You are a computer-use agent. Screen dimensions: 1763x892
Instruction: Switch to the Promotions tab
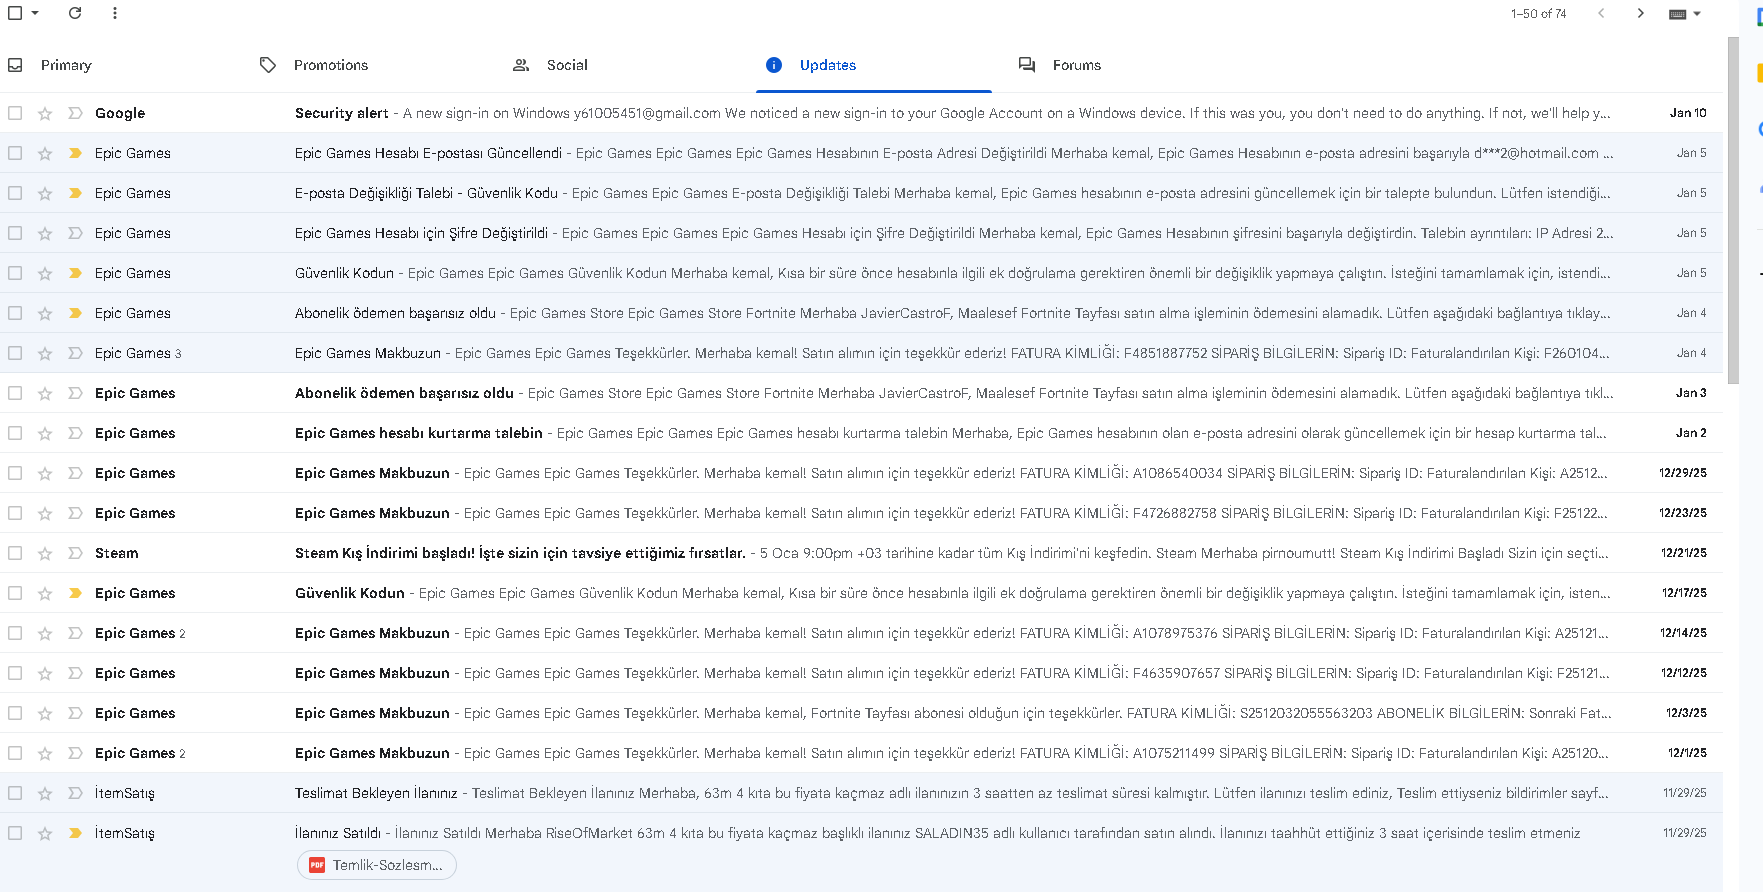pyautogui.click(x=314, y=65)
